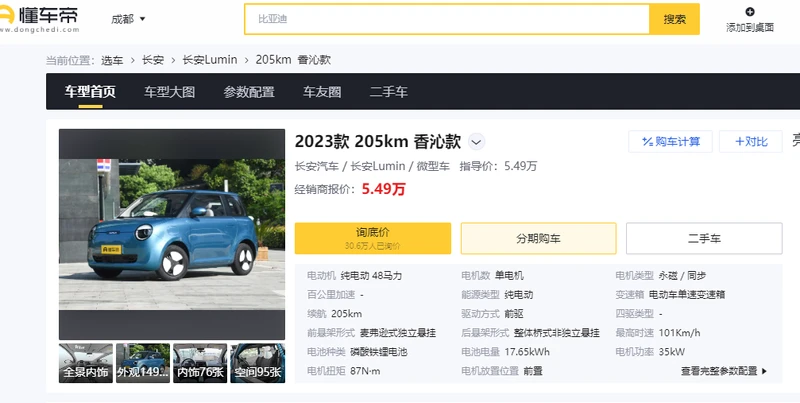Screen dimensions: 800x403
Task: Click the 纯电动 48马力 motor spec
Action: (x=371, y=276)
